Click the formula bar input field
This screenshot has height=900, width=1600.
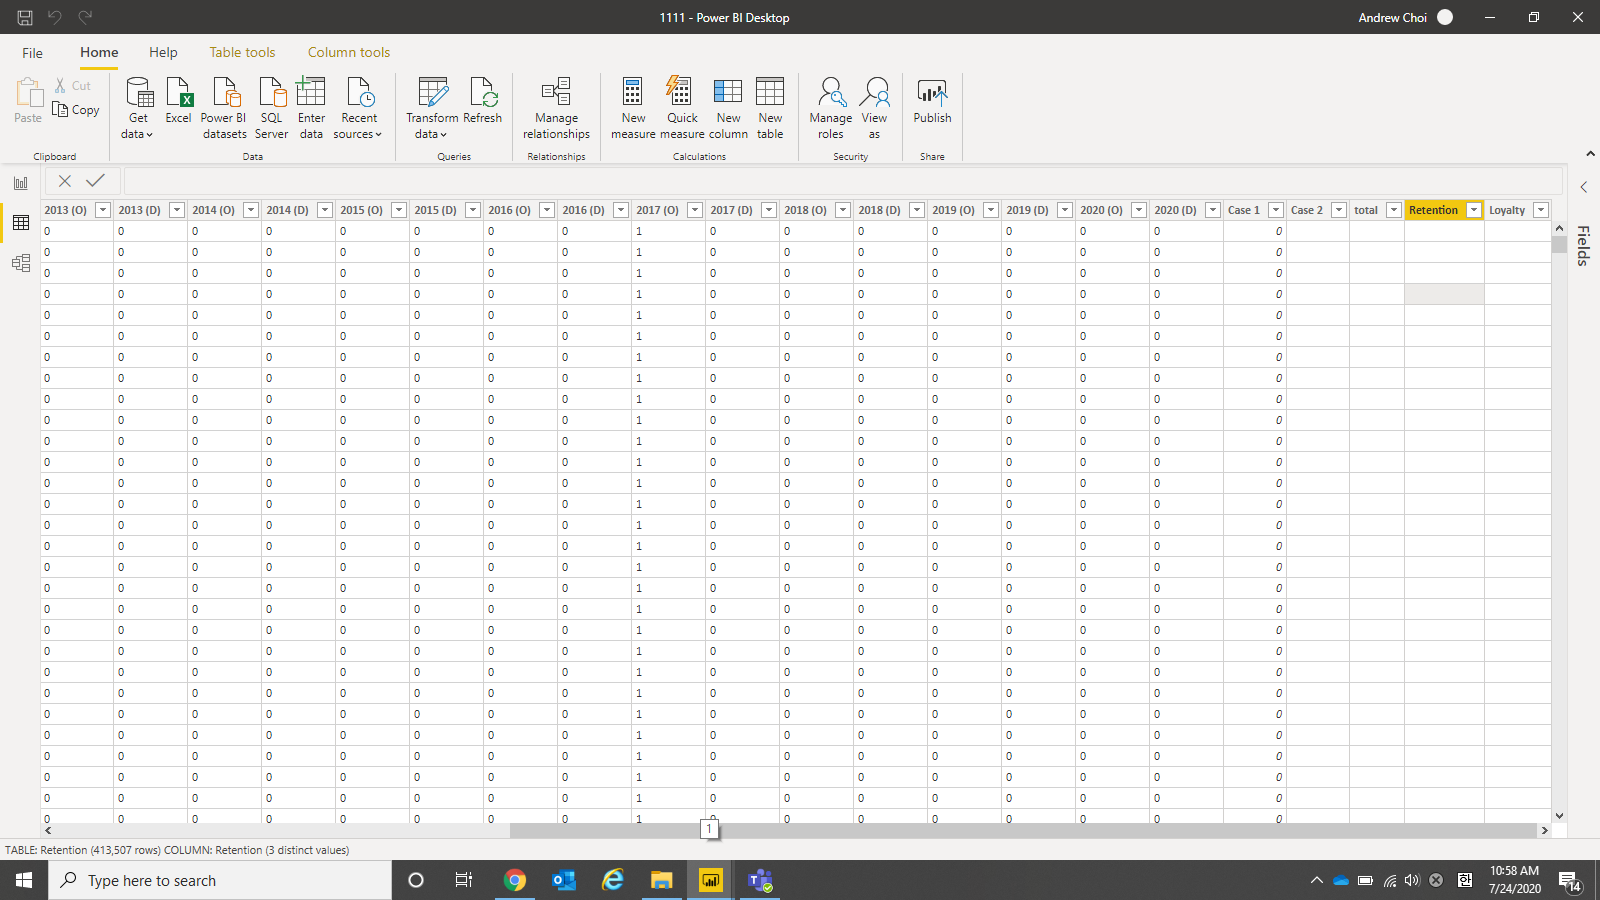842,181
